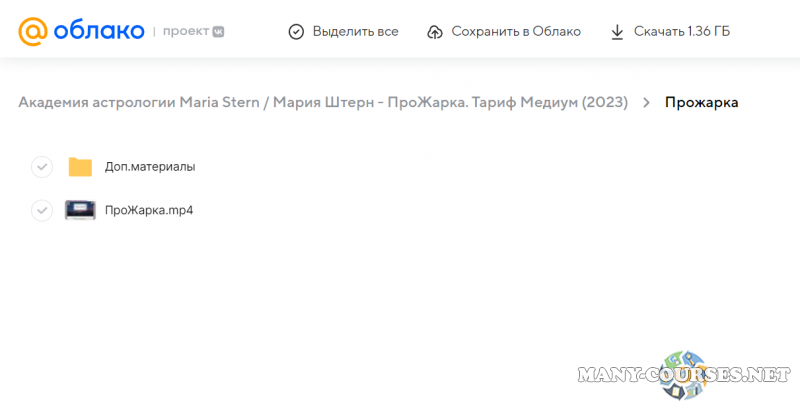
Task: Click the yellow Доп.материалы folder icon
Action: coord(80,167)
